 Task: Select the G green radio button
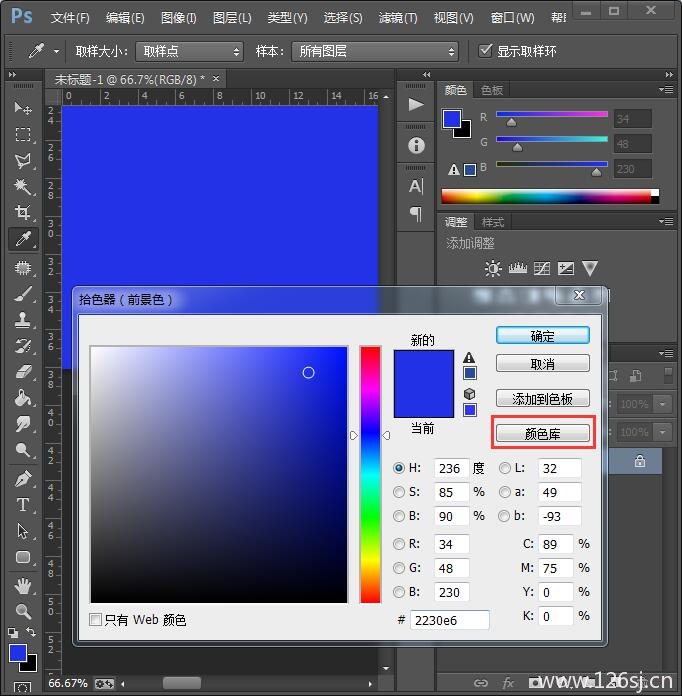point(399,568)
